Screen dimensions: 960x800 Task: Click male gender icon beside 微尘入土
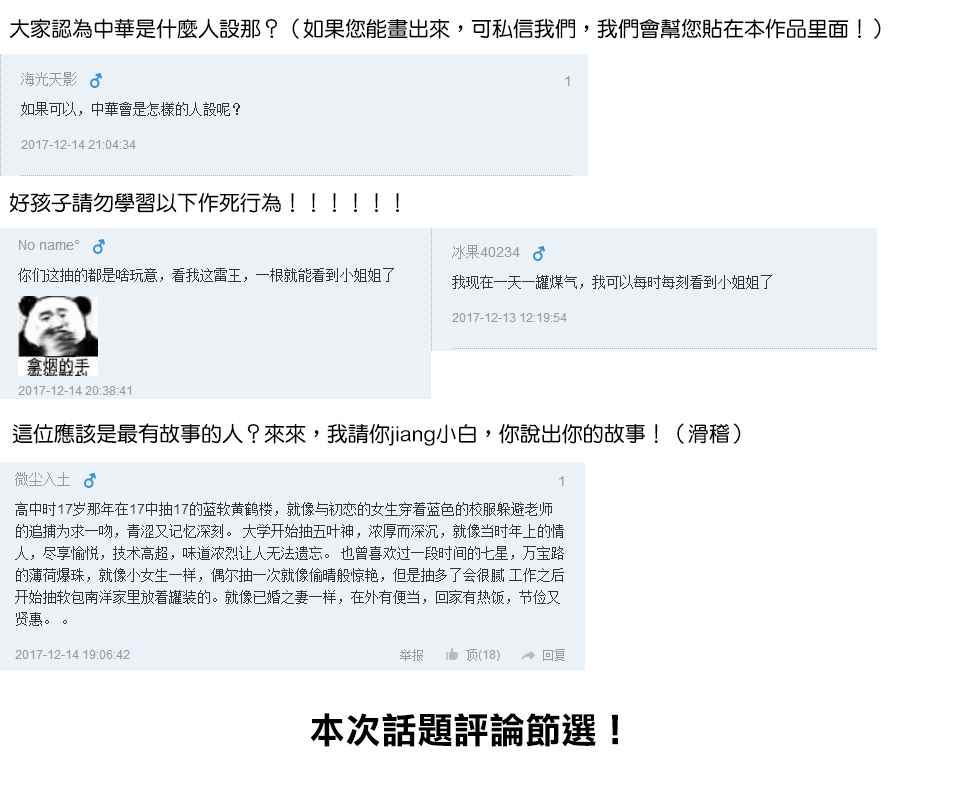(90, 480)
